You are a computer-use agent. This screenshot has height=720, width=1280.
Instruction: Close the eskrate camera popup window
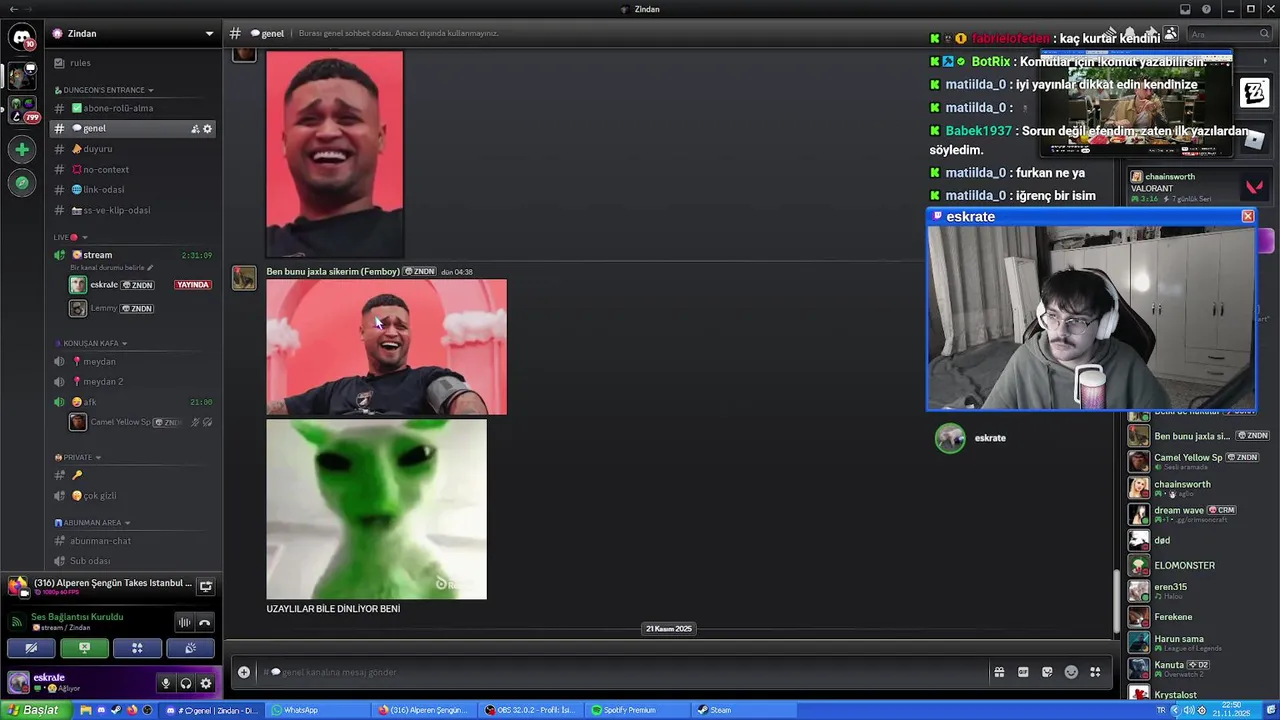(1248, 216)
